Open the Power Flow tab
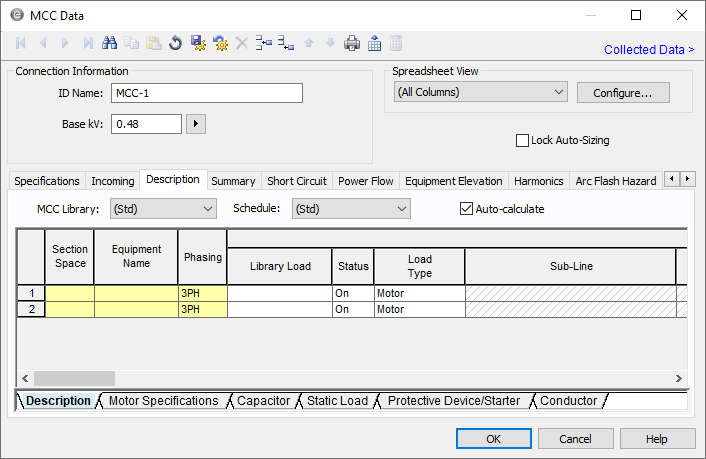 pos(366,181)
